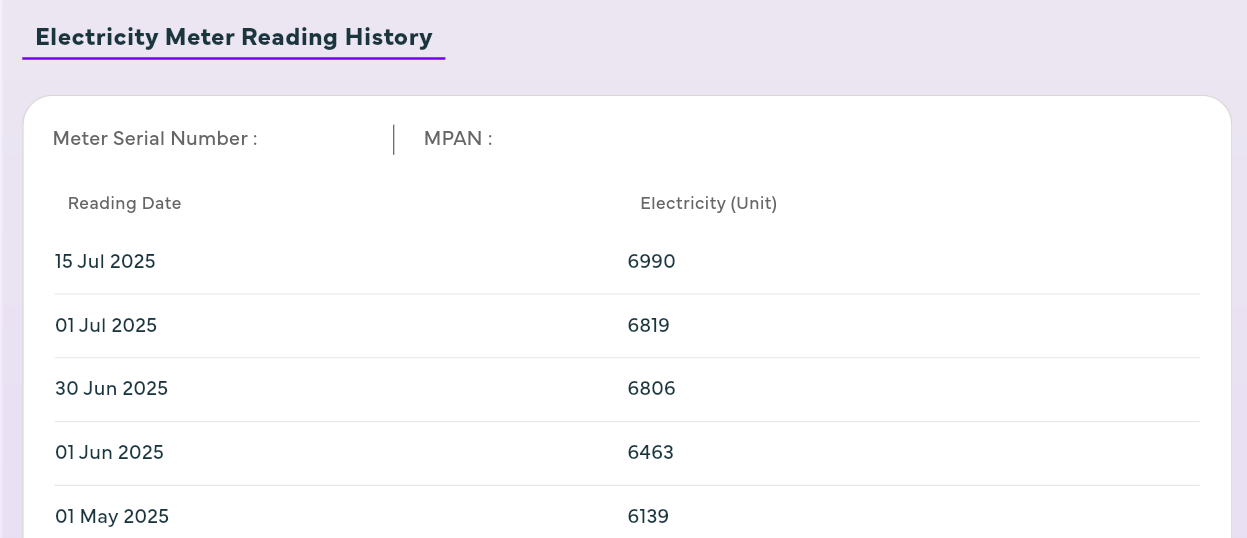Click the MPAN label

pyautogui.click(x=458, y=139)
